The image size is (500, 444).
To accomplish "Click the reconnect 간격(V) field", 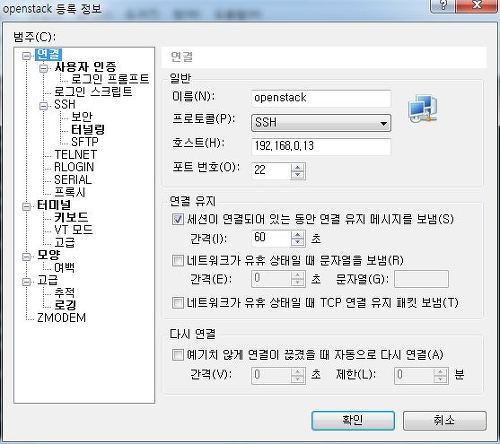I will (271, 375).
